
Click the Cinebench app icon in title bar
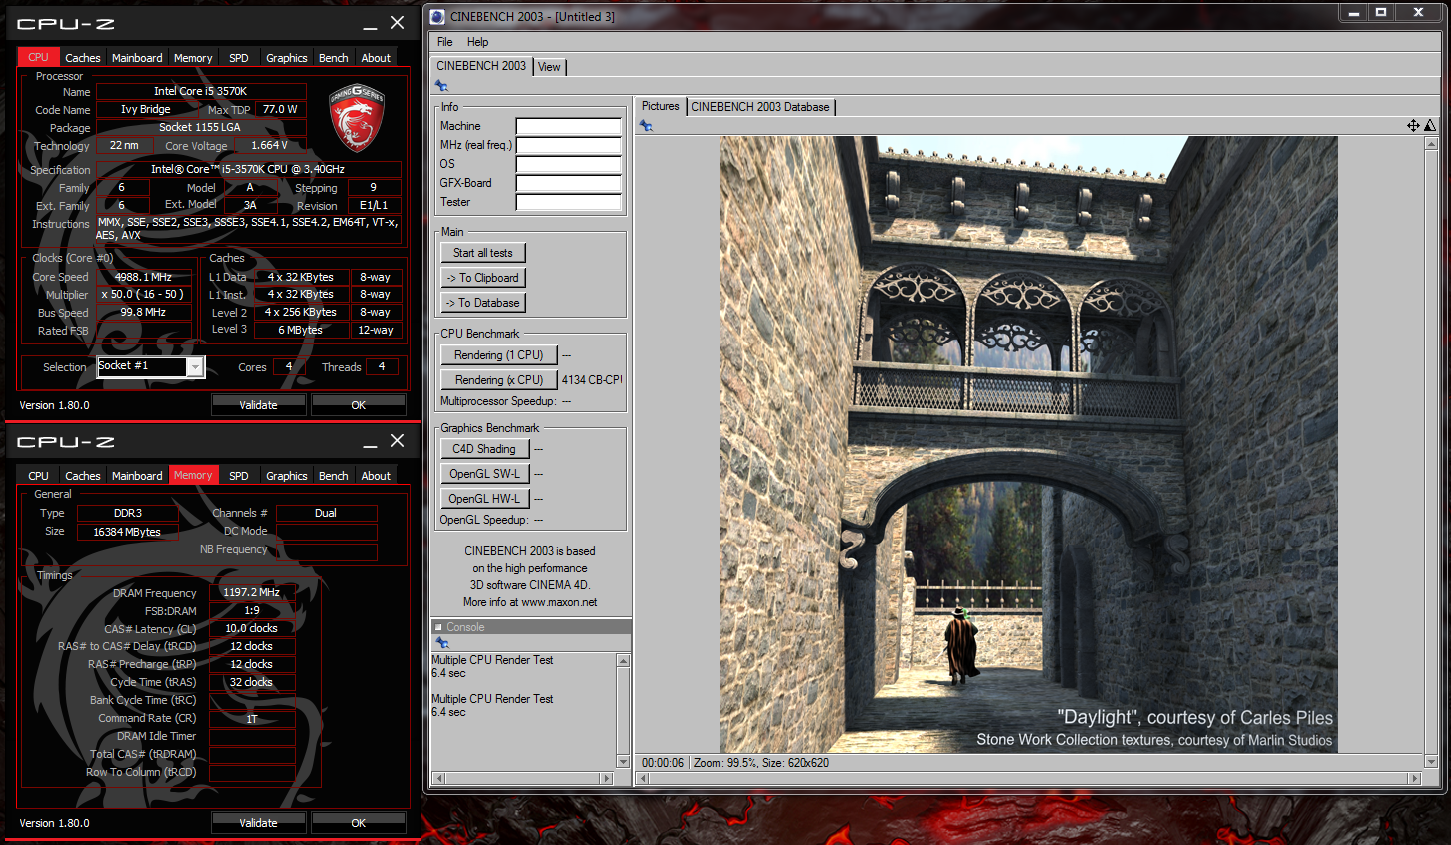(437, 16)
